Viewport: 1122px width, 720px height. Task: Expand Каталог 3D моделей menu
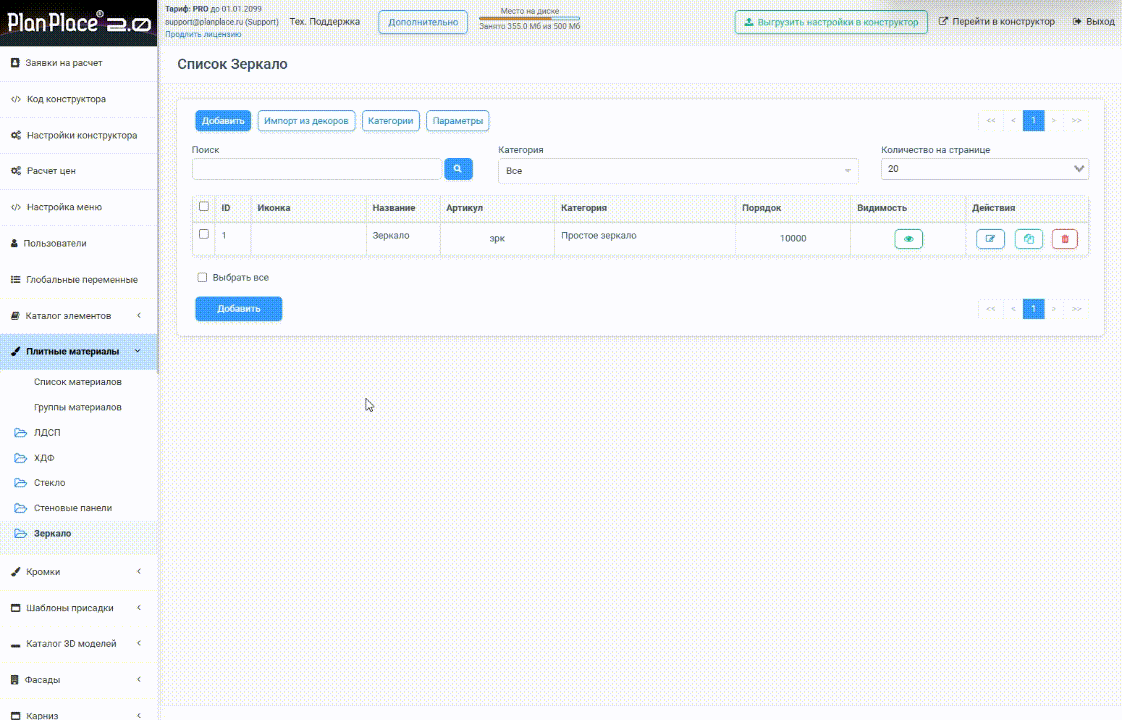(x=78, y=643)
